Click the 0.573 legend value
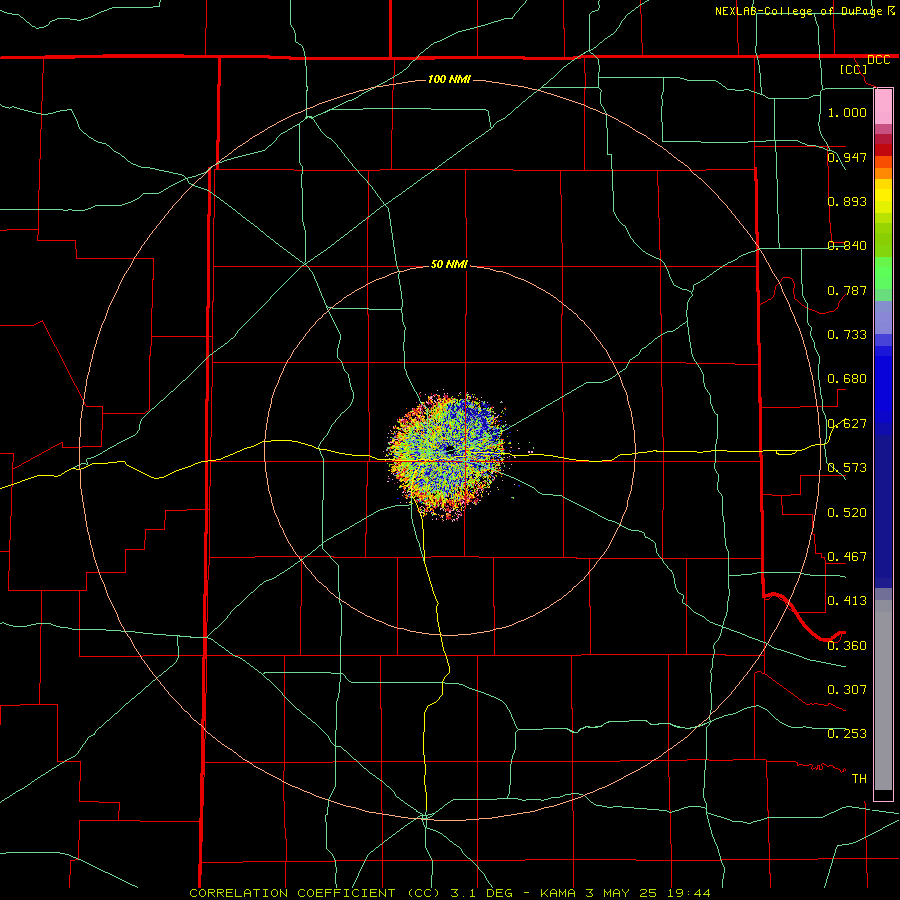This screenshot has width=900, height=900. [x=847, y=467]
